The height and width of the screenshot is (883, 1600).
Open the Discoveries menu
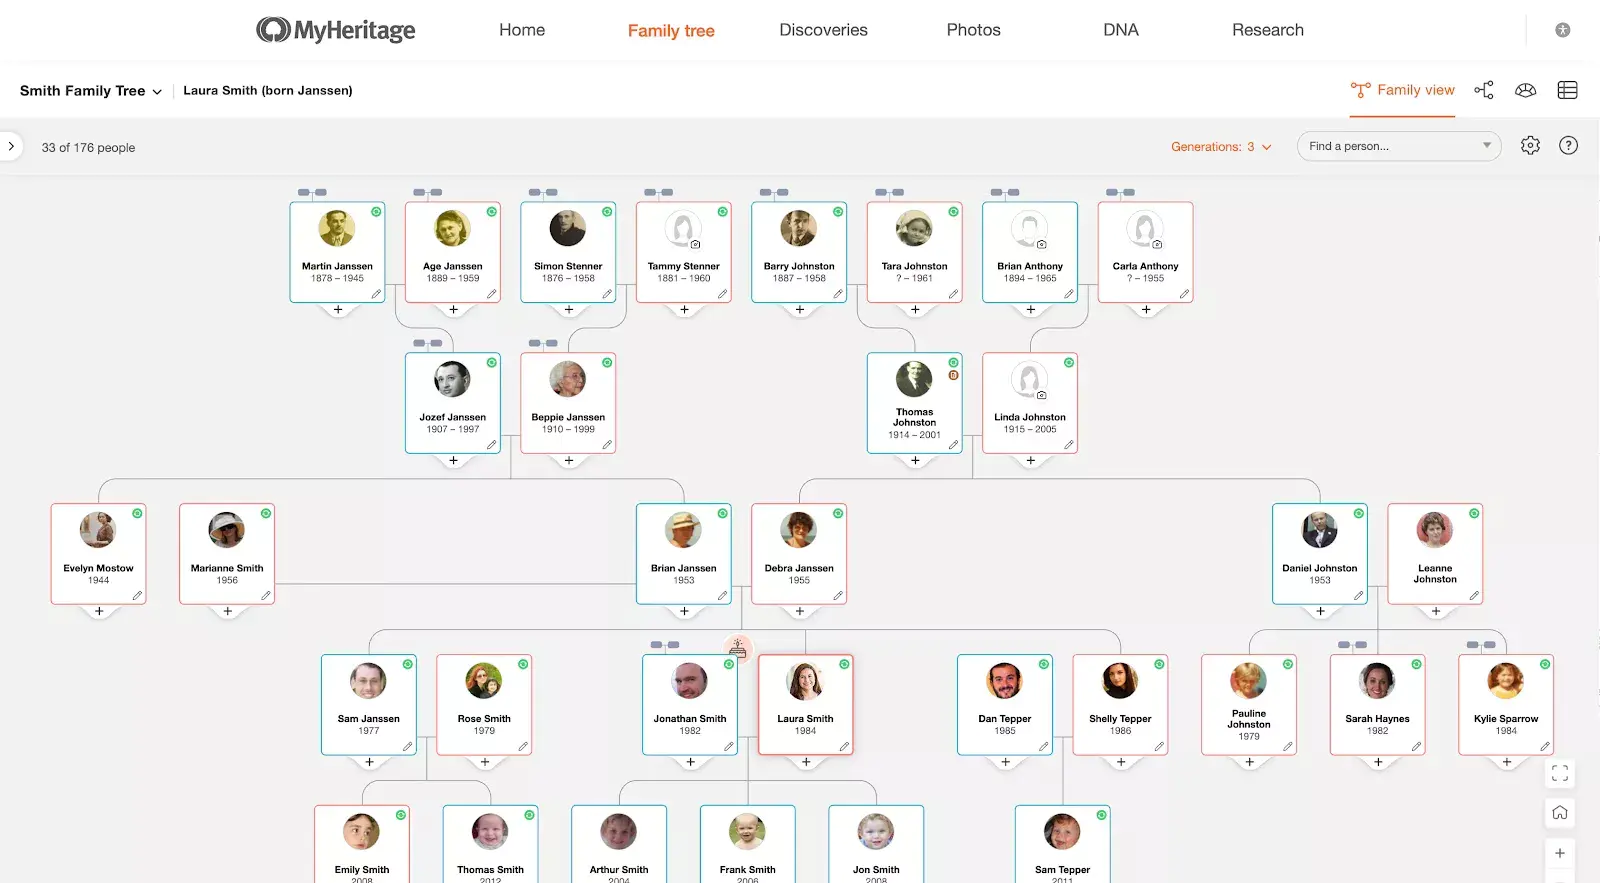tap(823, 30)
